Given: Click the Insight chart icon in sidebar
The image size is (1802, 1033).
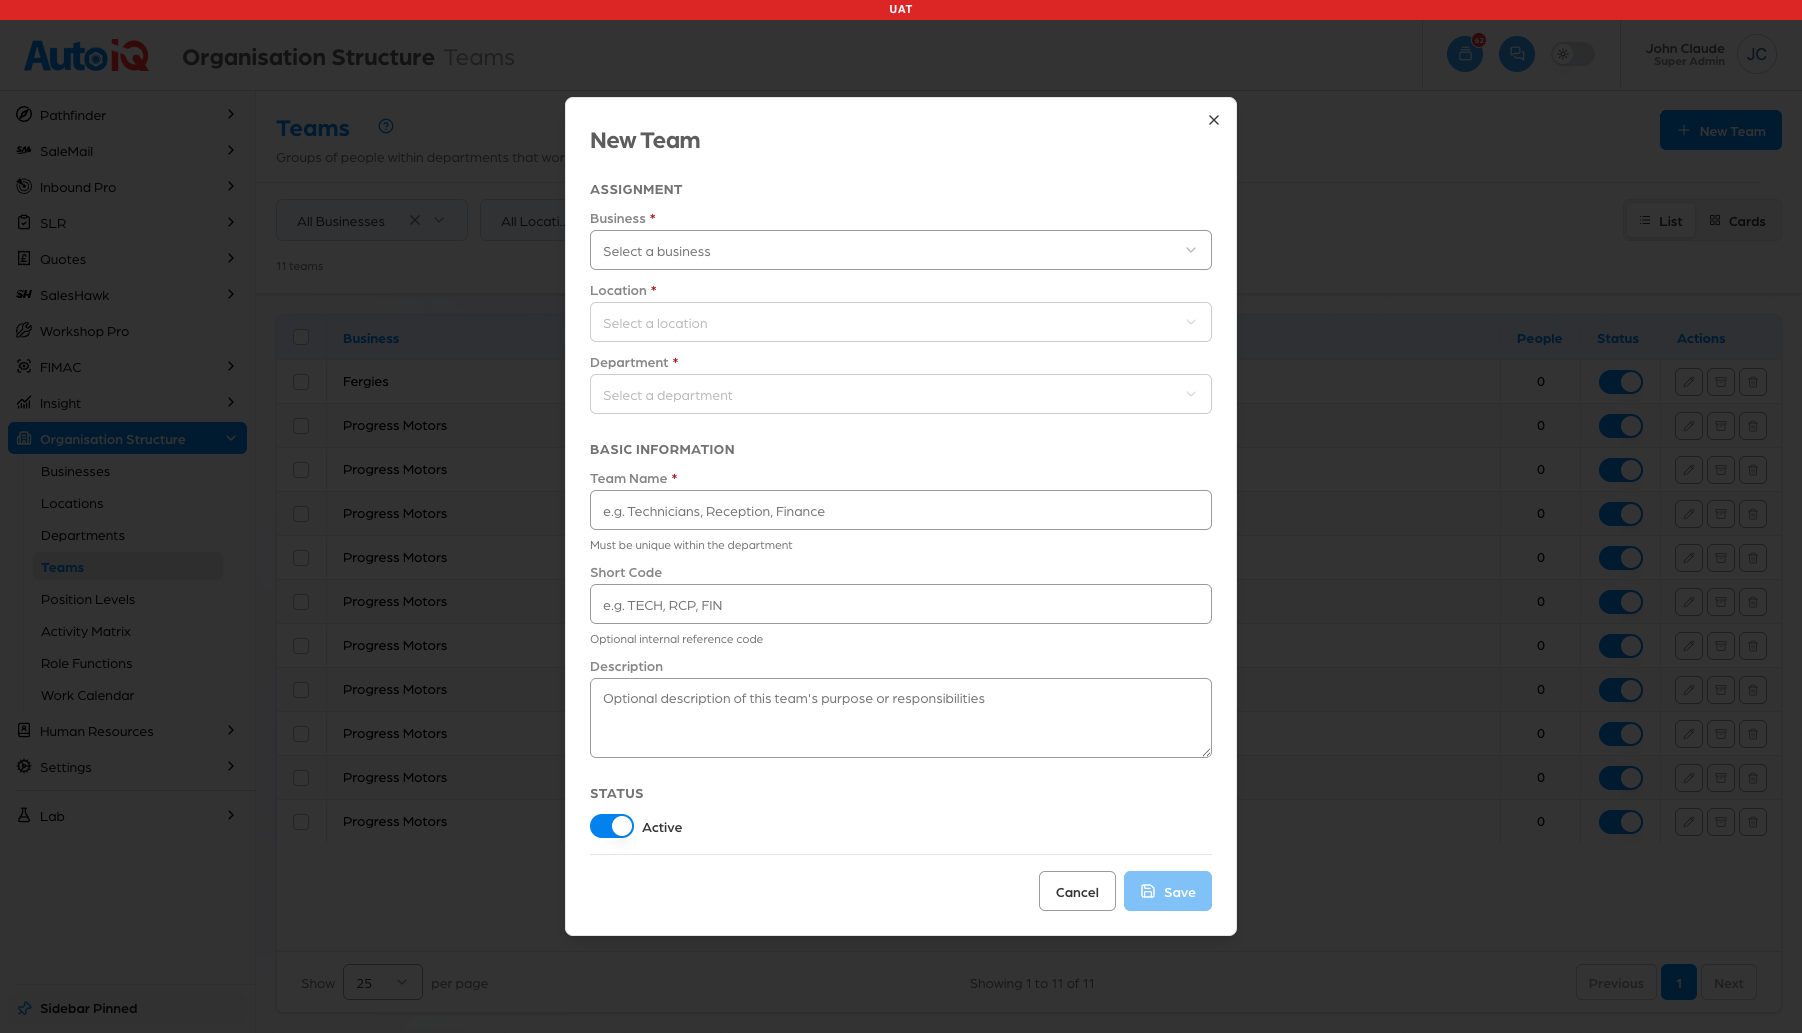Looking at the screenshot, I should 24,403.
